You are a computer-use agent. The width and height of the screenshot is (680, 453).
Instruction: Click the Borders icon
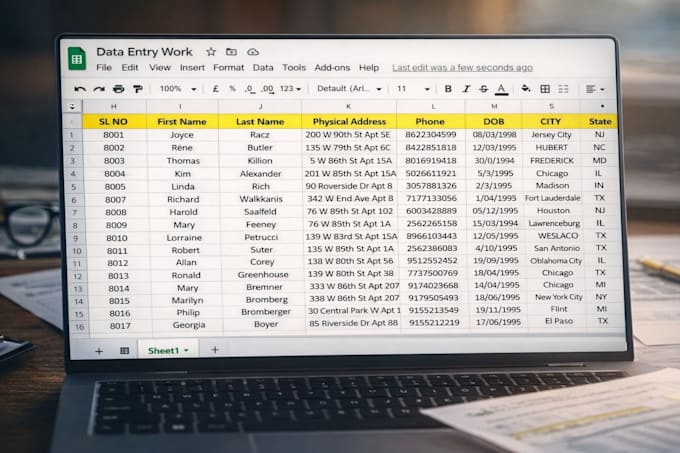click(545, 89)
